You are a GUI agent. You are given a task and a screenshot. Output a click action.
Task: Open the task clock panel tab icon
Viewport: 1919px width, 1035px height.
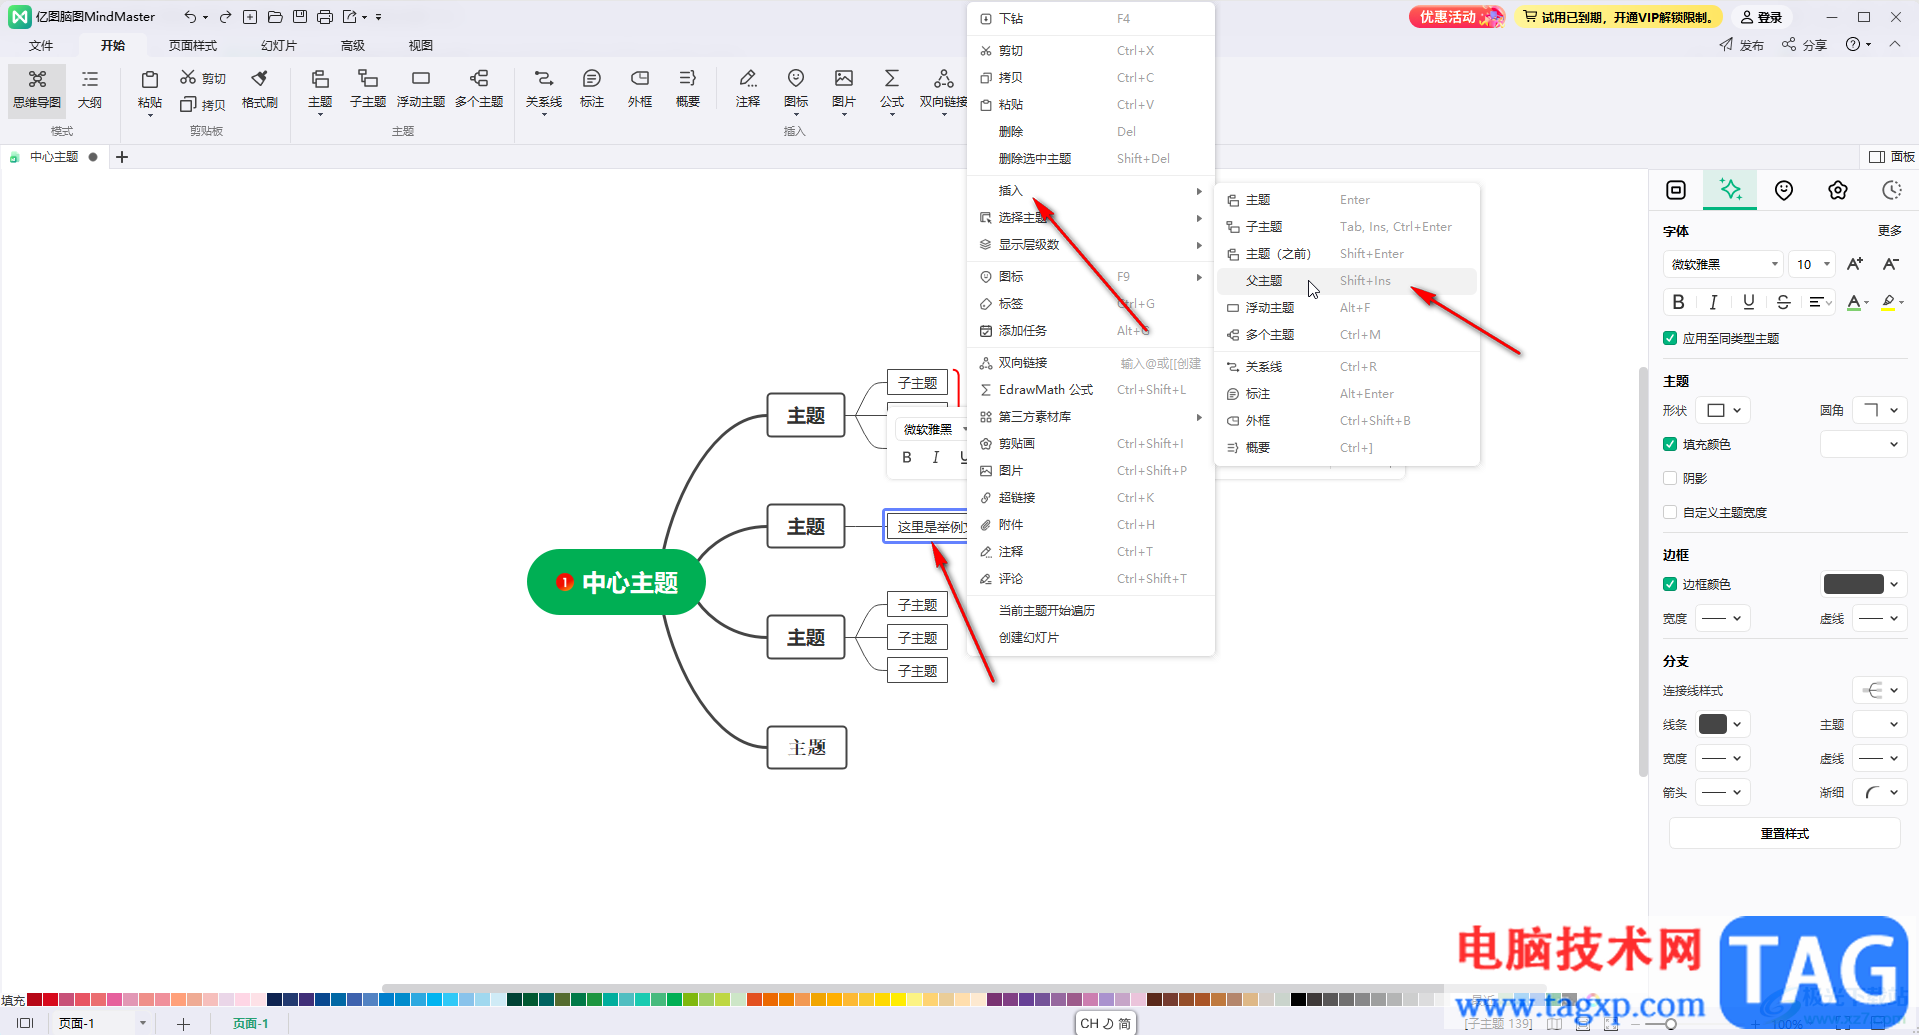click(1892, 190)
